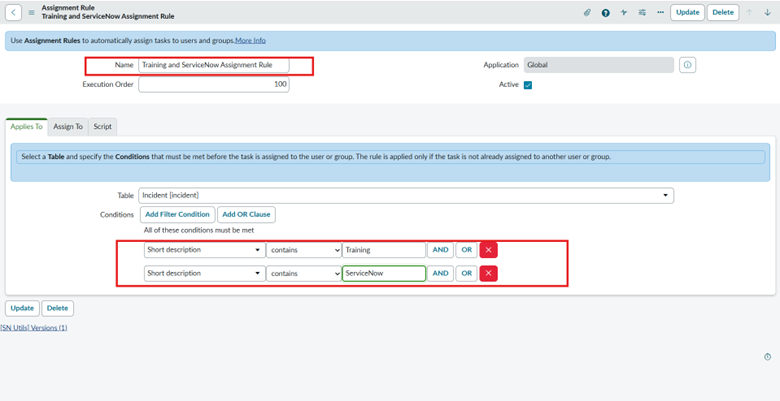This screenshot has width=780, height=401.
Task: Open help via the question mark icon
Action: coord(606,13)
